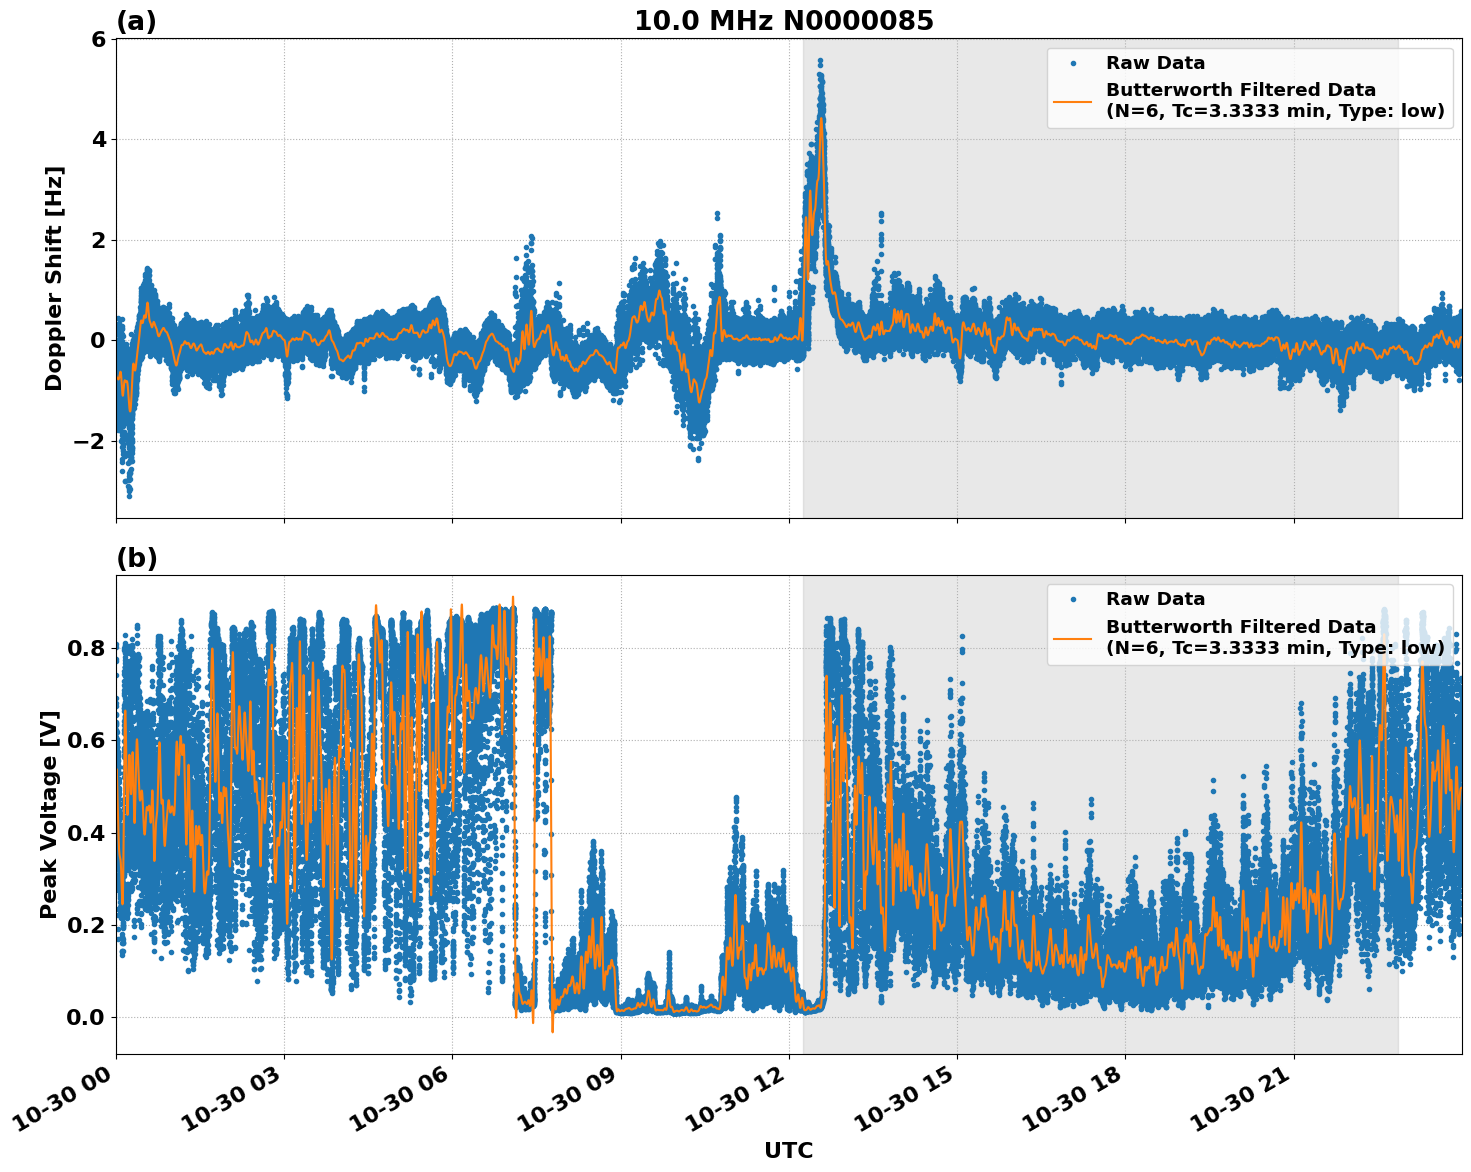Viewport: 1471px width, 1172px height.
Task: Collapse the legend box in panel (b)
Action: [1250, 625]
